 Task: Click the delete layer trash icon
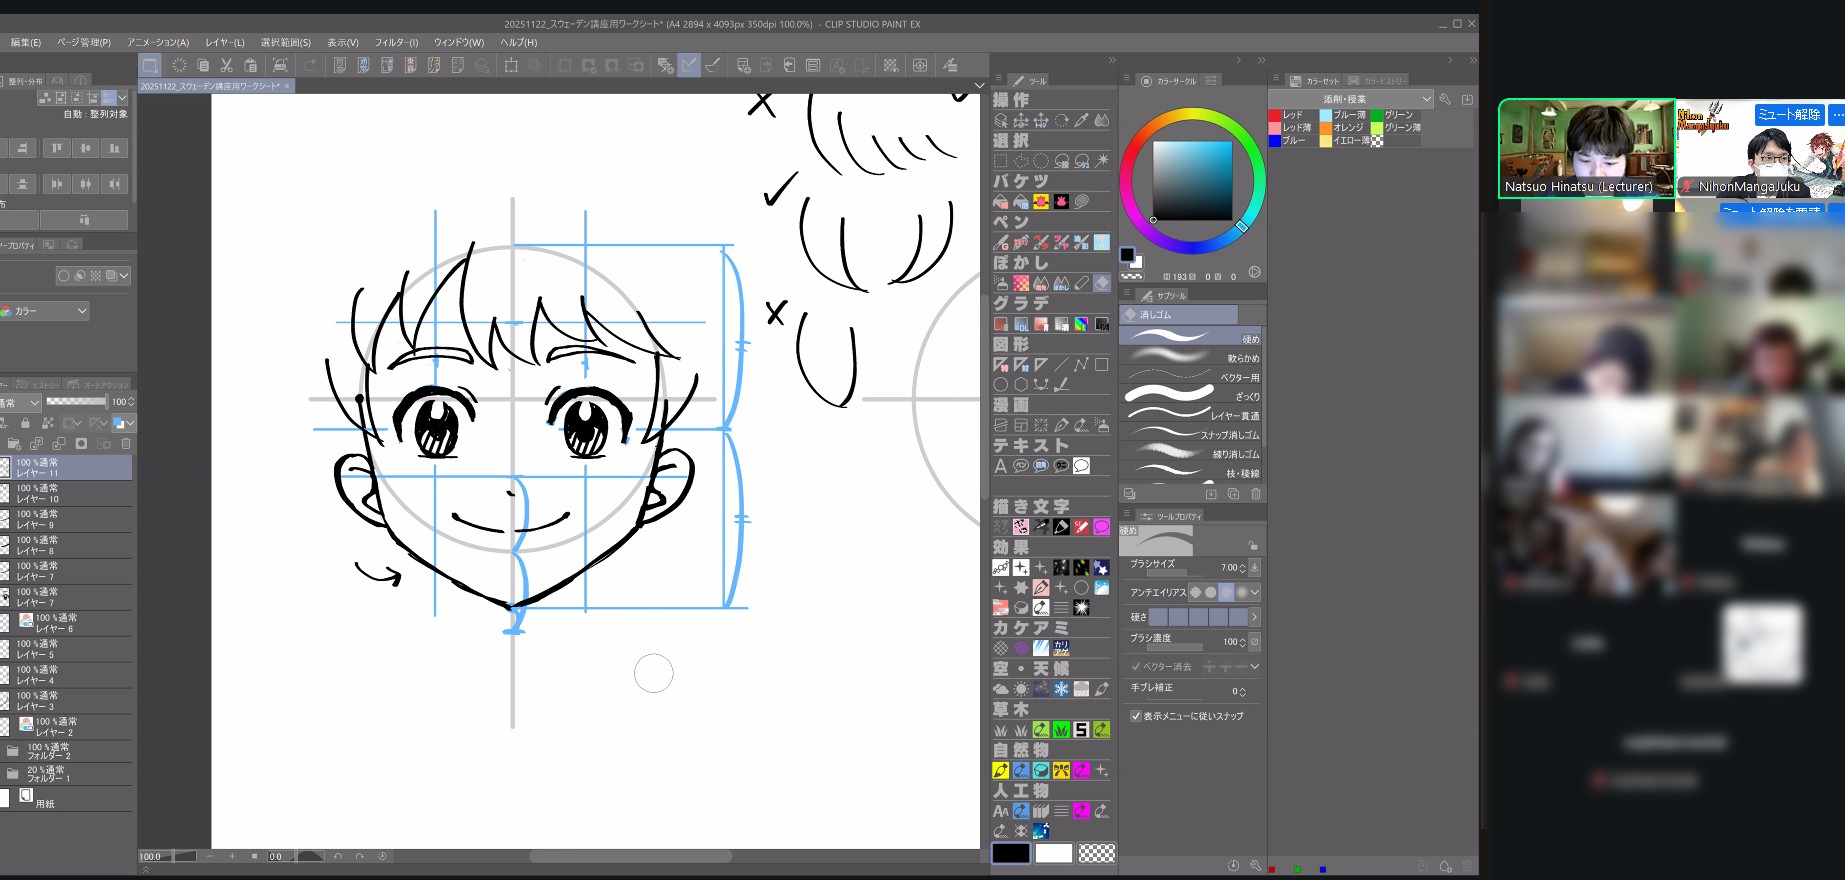pos(126,444)
